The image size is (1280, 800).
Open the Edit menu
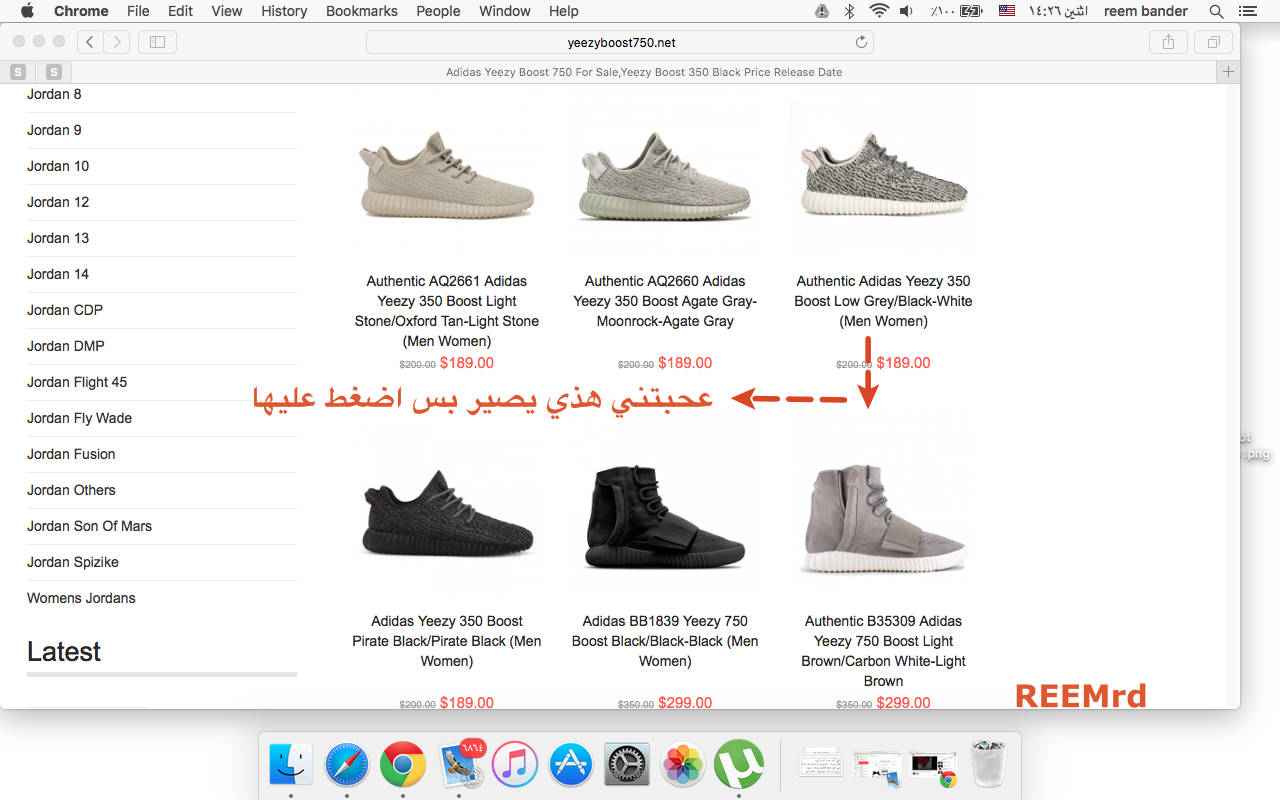coord(180,11)
